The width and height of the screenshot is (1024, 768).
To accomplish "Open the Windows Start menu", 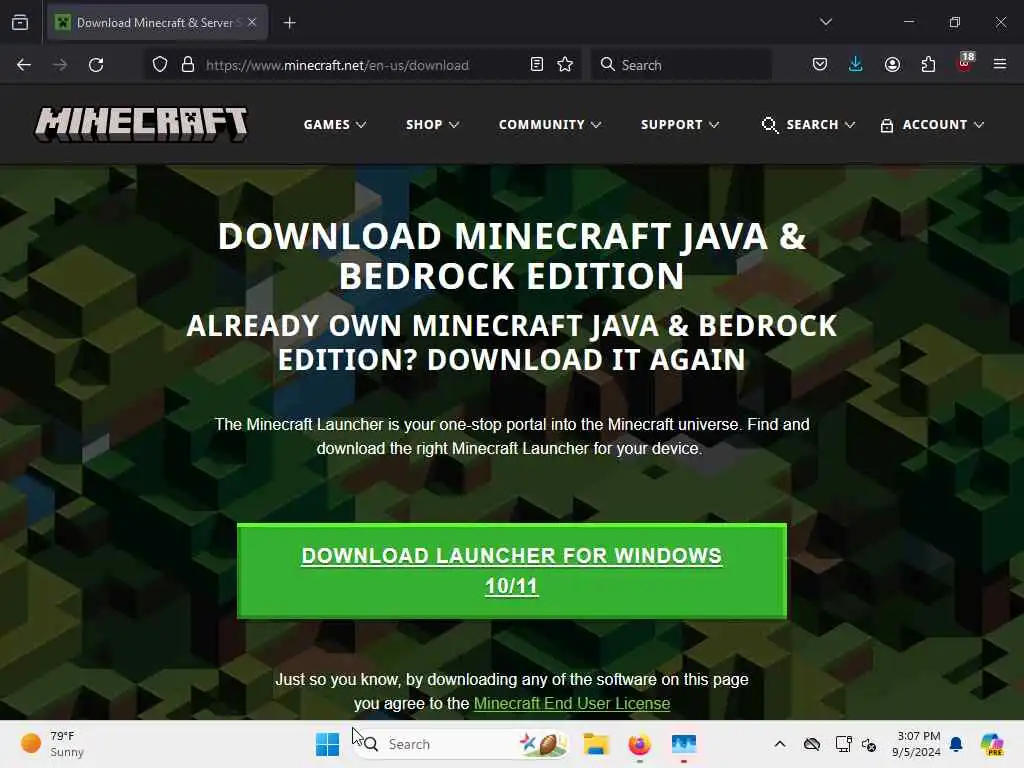I will point(327,744).
